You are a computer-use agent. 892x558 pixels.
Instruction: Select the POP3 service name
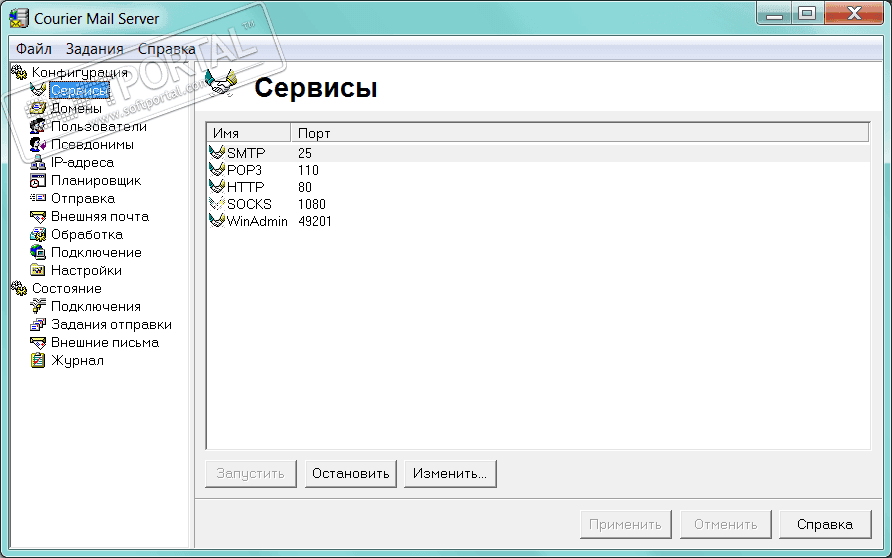[245, 170]
